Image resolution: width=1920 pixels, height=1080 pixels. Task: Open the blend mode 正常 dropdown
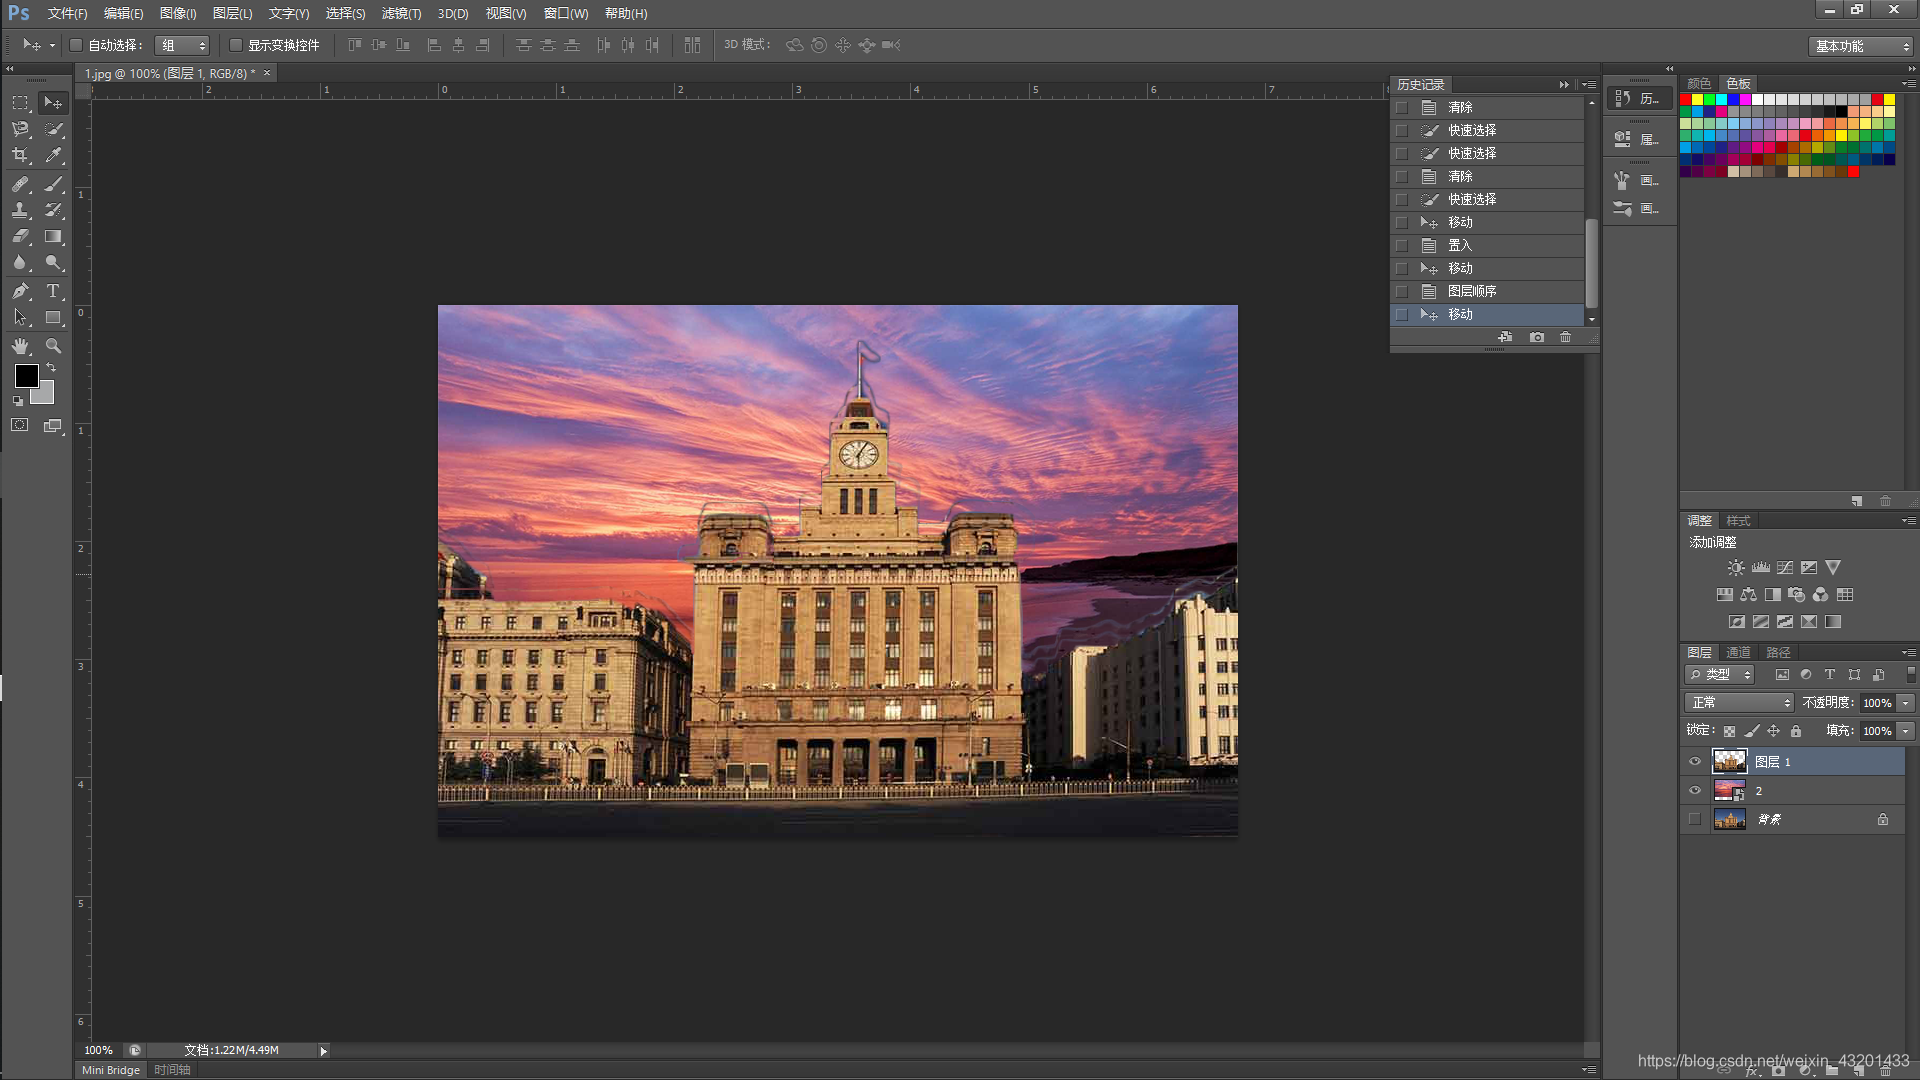[x=1739, y=703]
